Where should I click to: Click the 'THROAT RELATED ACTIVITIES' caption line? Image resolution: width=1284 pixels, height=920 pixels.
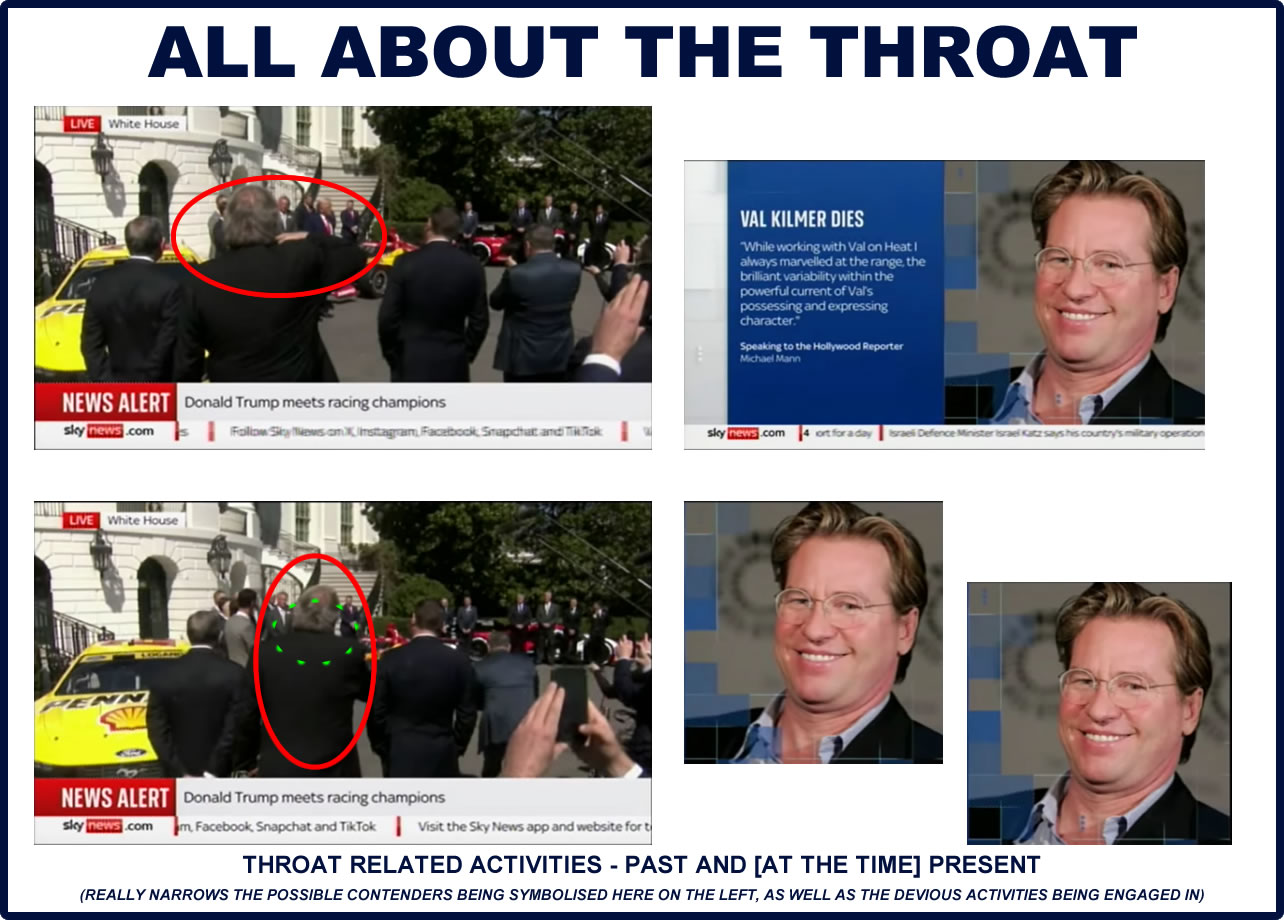641,866
